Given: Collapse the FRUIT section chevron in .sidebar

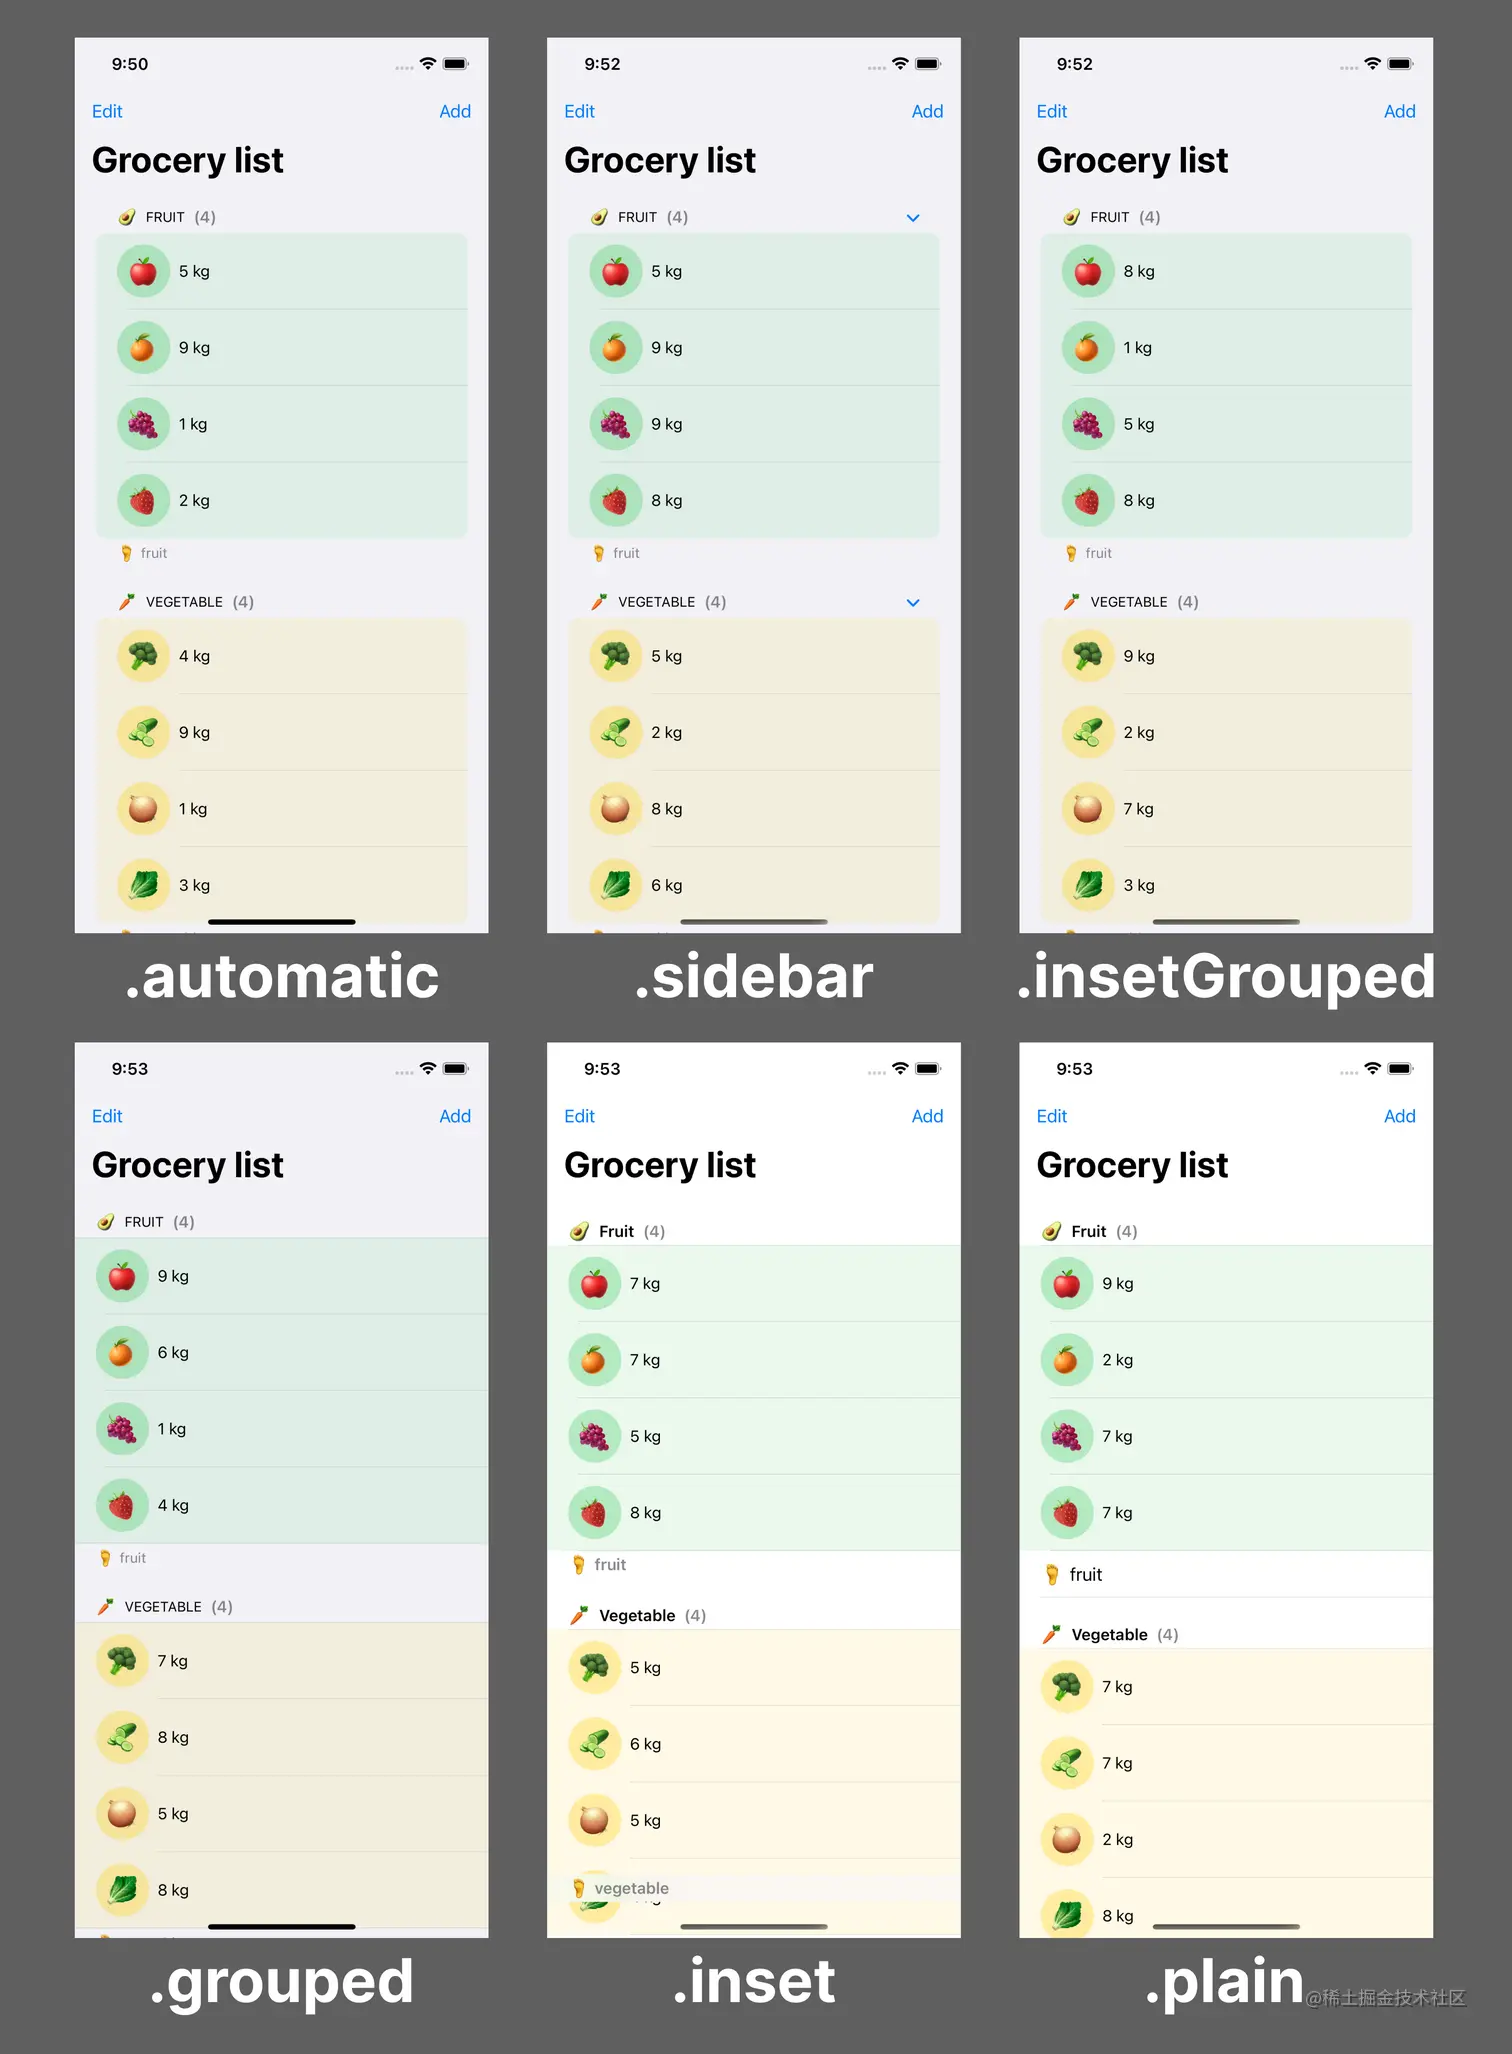Looking at the screenshot, I should [x=913, y=218].
